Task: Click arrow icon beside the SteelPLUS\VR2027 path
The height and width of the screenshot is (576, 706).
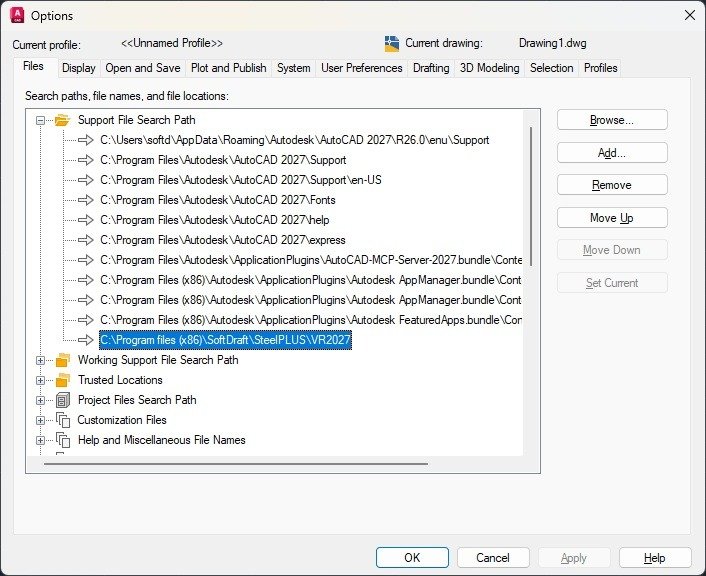Action: 86,340
